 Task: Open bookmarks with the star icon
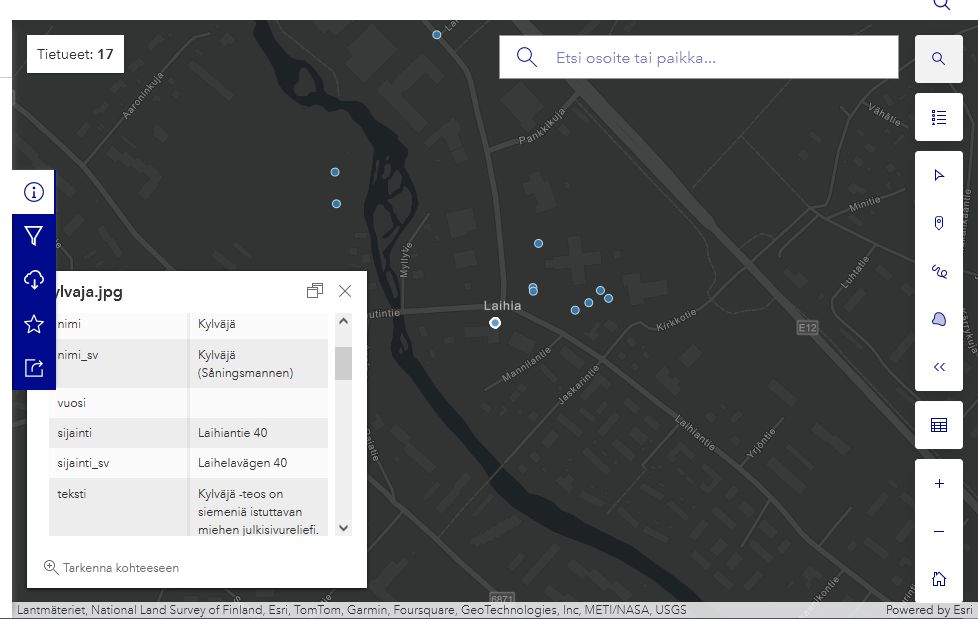33,324
